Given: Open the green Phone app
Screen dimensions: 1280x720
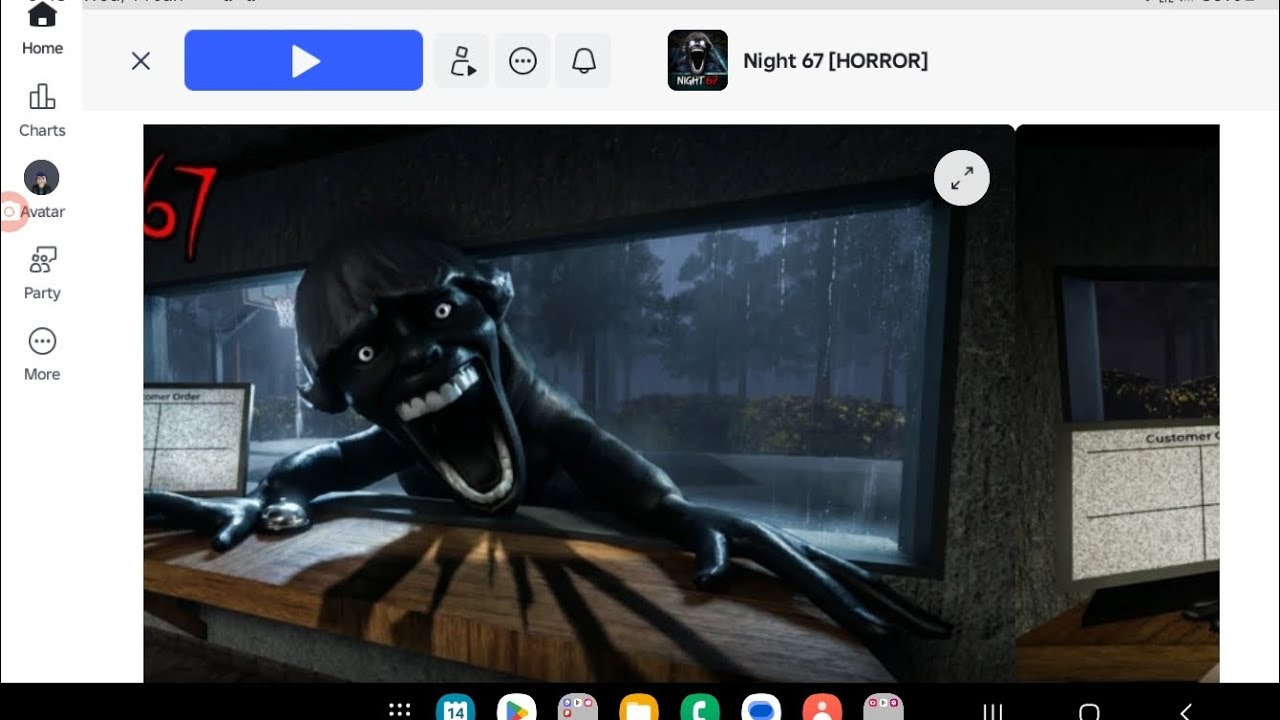Looking at the screenshot, I should [x=700, y=708].
